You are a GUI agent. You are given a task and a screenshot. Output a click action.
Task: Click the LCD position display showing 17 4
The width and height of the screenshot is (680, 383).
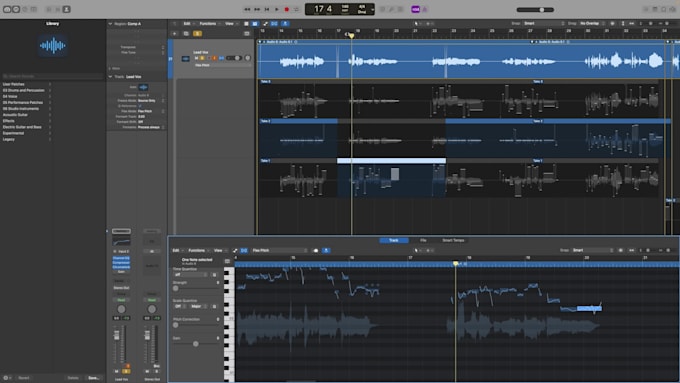tap(323, 9)
